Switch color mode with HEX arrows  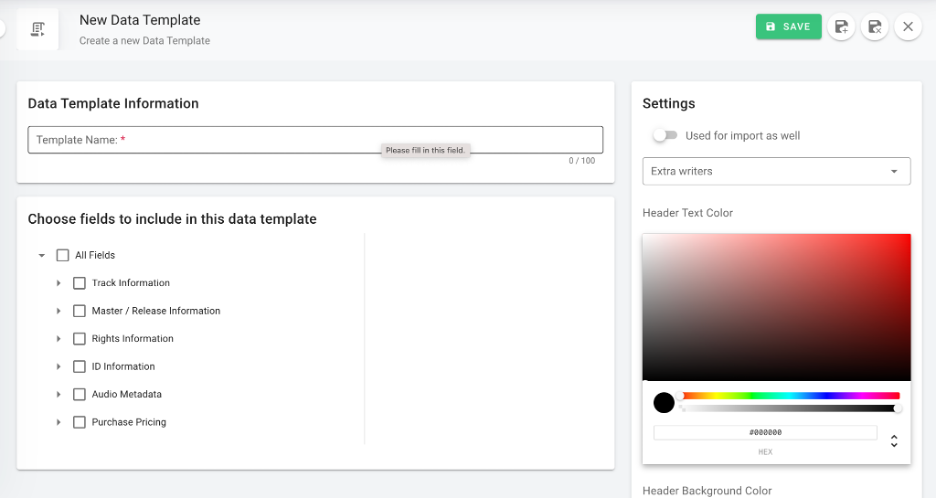[894, 441]
